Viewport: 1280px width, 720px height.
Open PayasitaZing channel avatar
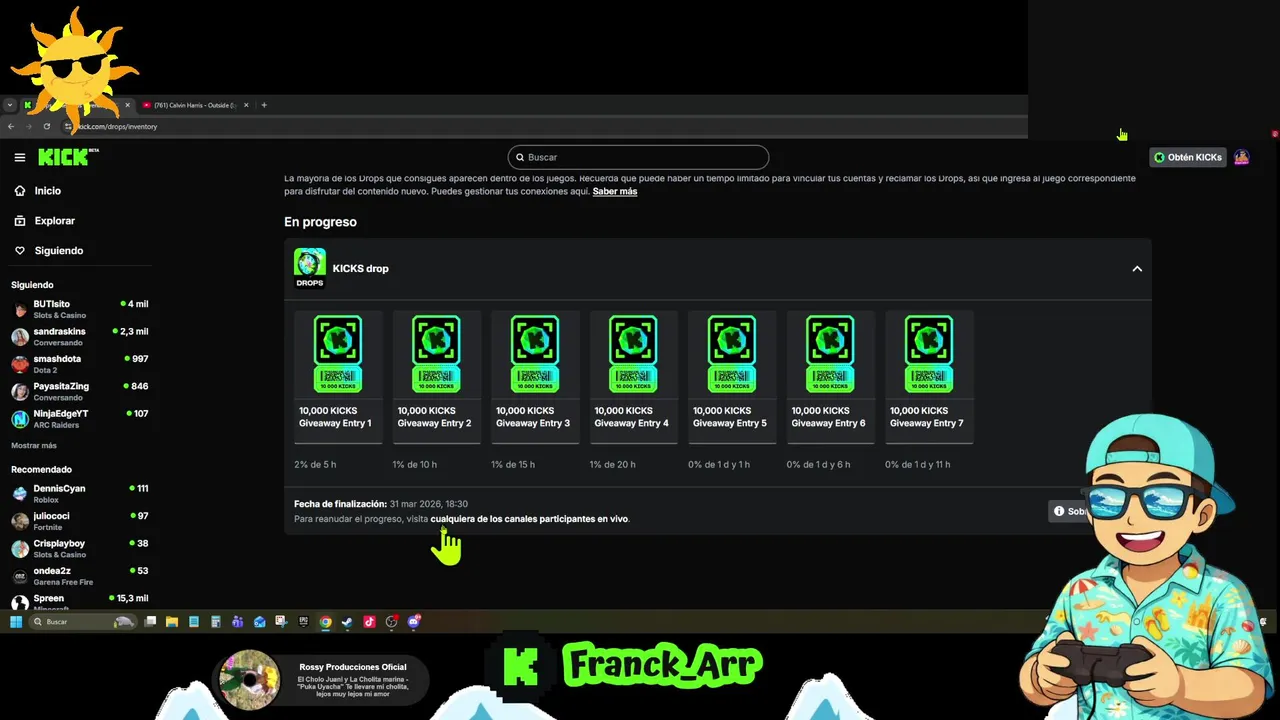click(x=20, y=391)
